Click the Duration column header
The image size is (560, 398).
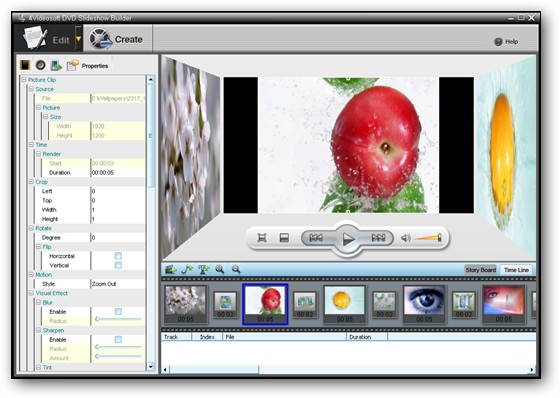point(367,337)
